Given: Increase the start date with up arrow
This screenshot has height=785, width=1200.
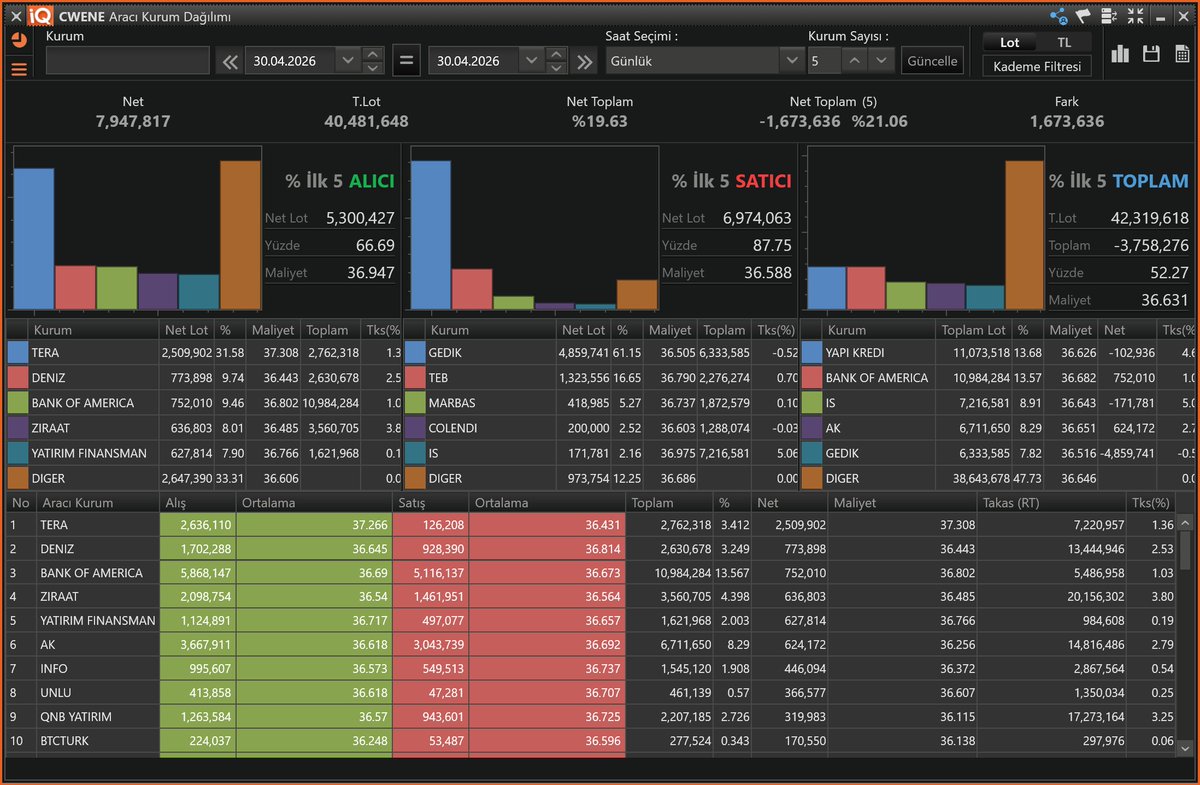Looking at the screenshot, I should pos(372,54).
